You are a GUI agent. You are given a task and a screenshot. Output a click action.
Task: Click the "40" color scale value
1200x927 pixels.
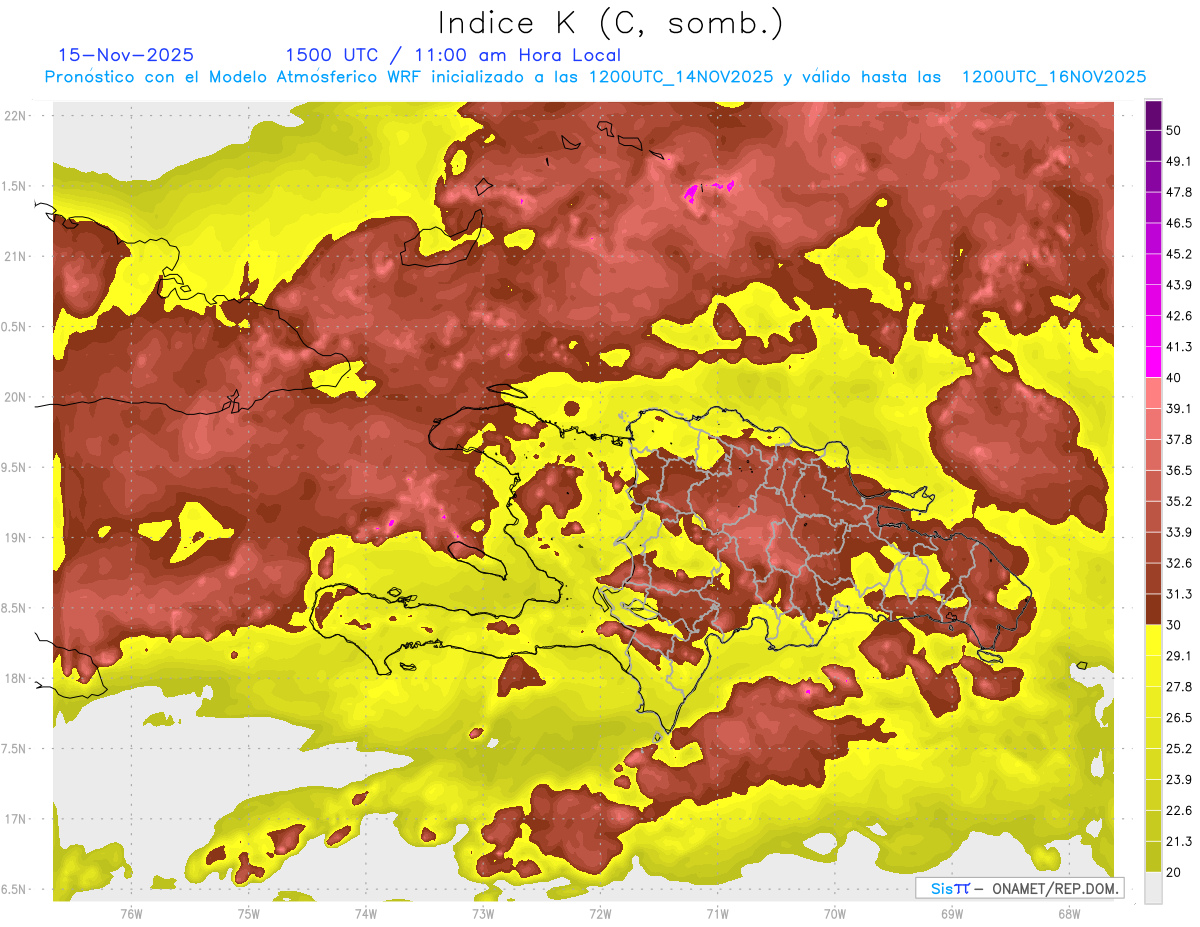pos(1175,378)
